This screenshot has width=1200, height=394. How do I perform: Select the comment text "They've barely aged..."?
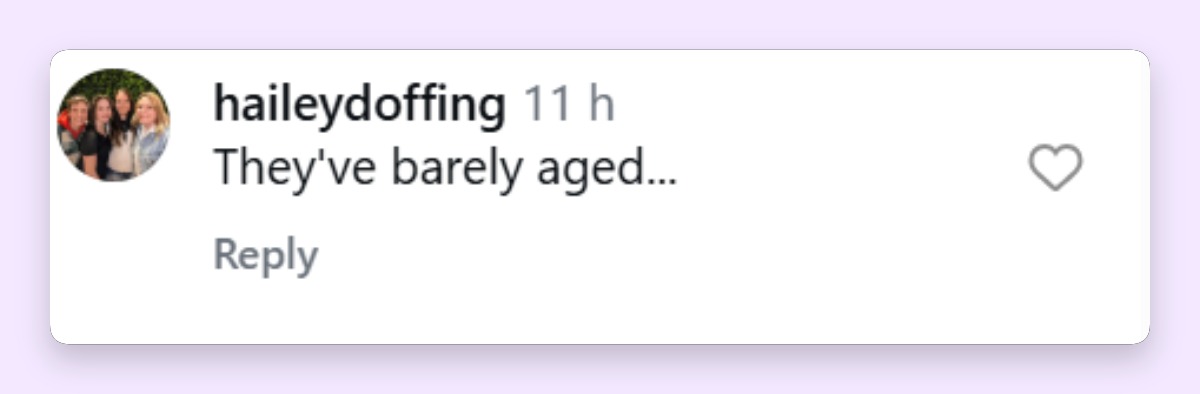446,170
